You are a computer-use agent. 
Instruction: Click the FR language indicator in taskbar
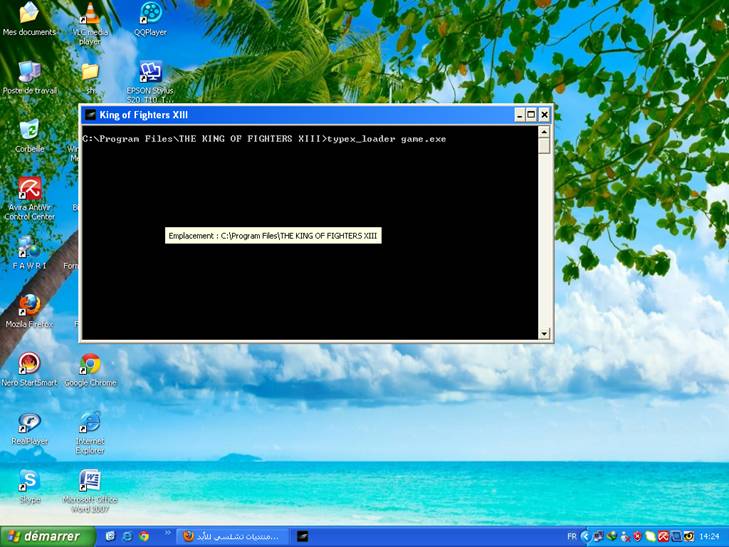point(572,536)
